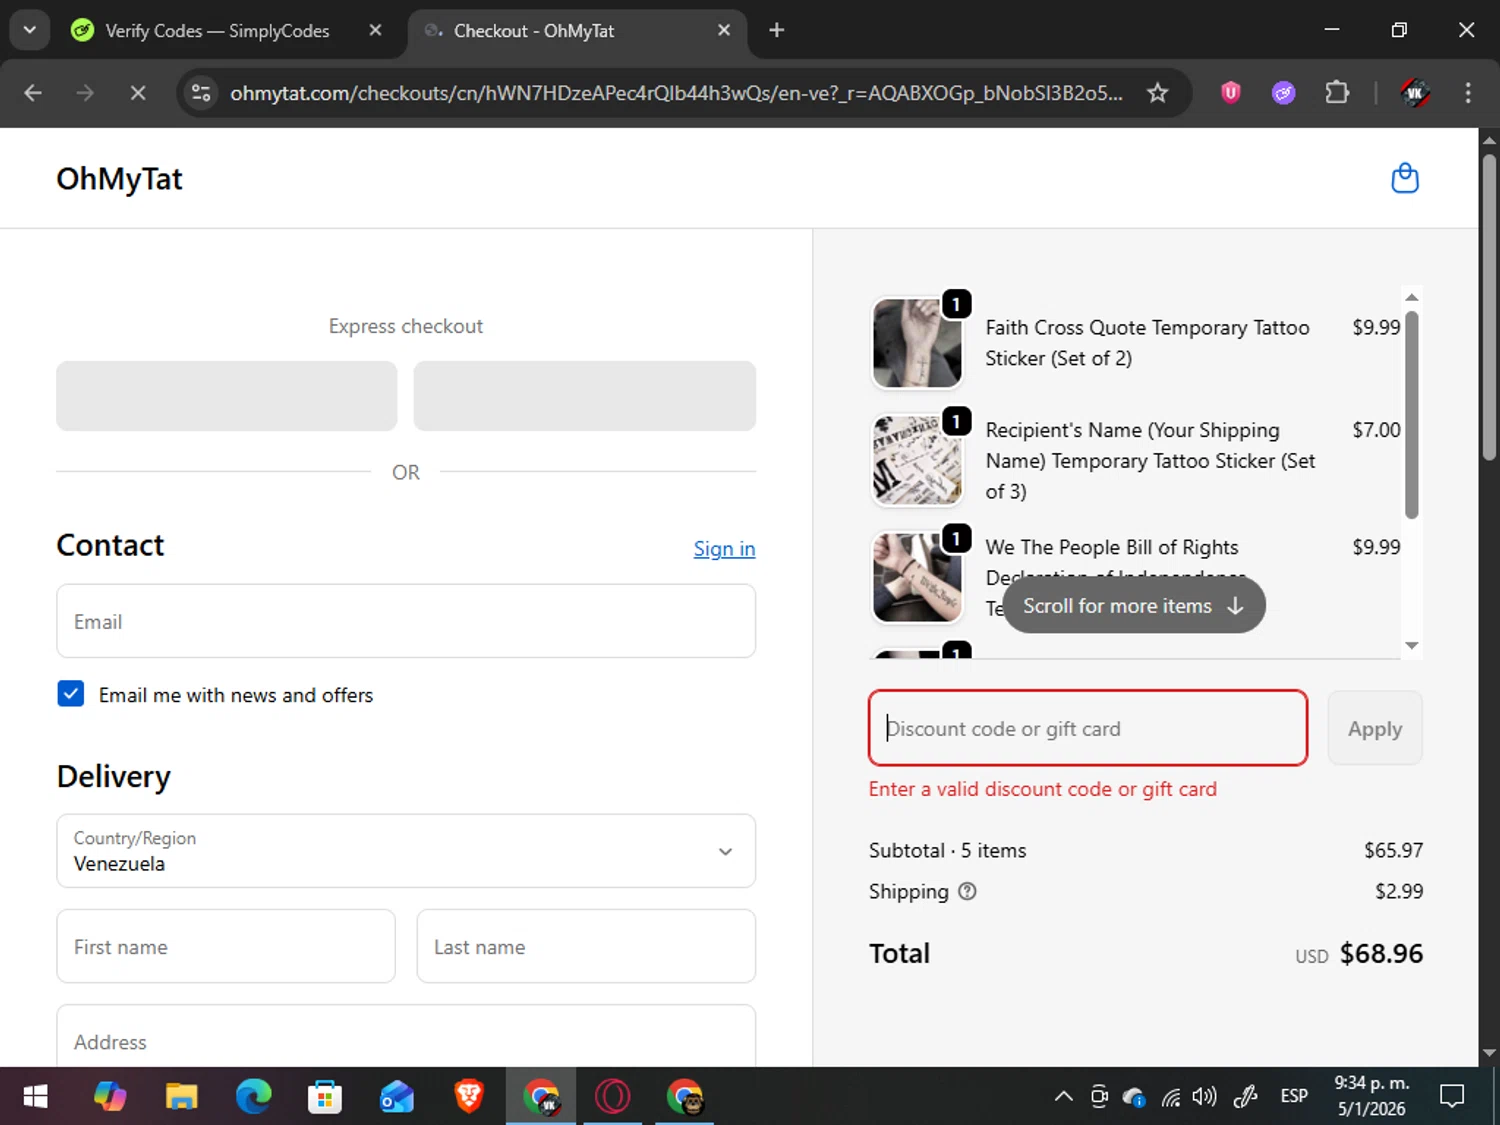The width and height of the screenshot is (1500, 1125).
Task: Switch to Verify Codes — SimplyCodes tab
Action: 217,30
